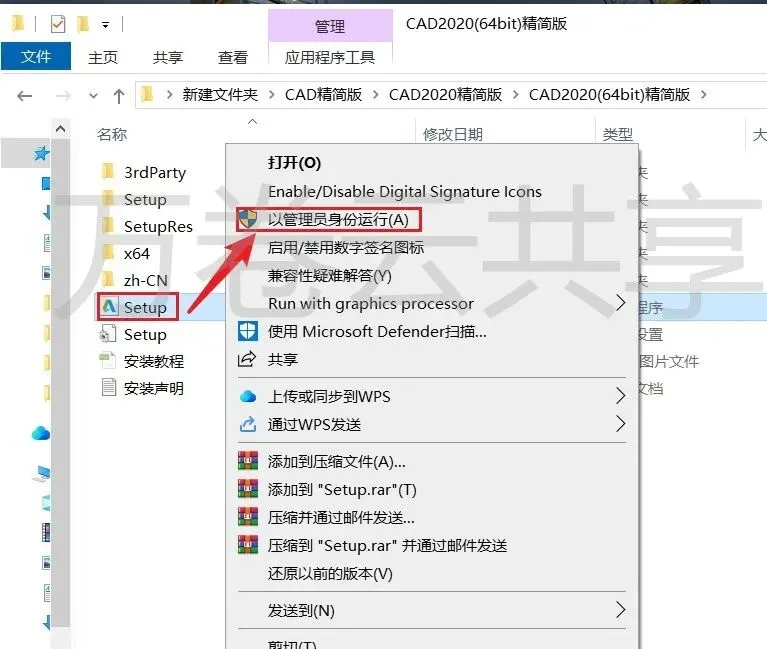Select the 3rdParty folder
The height and width of the screenshot is (649, 767).
[x=155, y=173]
